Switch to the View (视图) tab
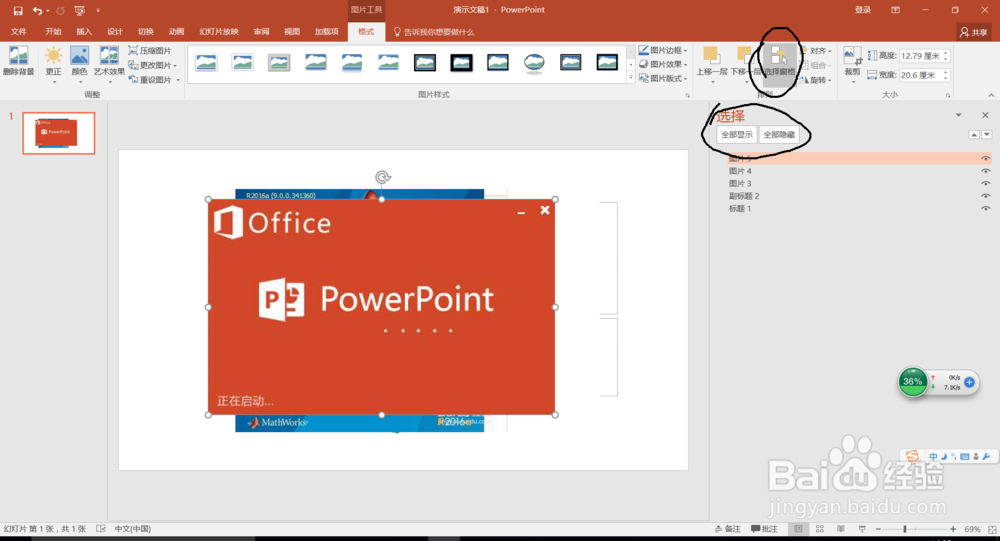The image size is (1000, 541). pos(292,31)
